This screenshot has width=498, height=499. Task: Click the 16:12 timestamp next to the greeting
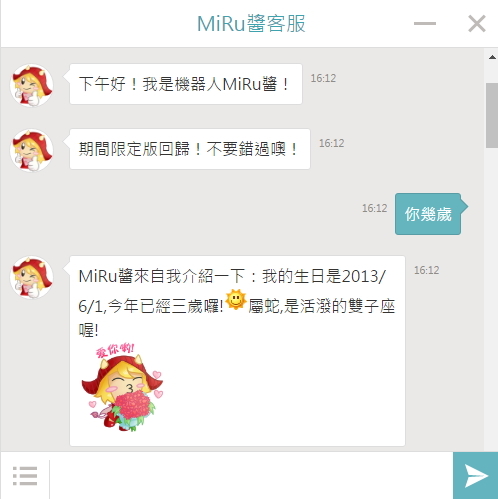point(323,78)
